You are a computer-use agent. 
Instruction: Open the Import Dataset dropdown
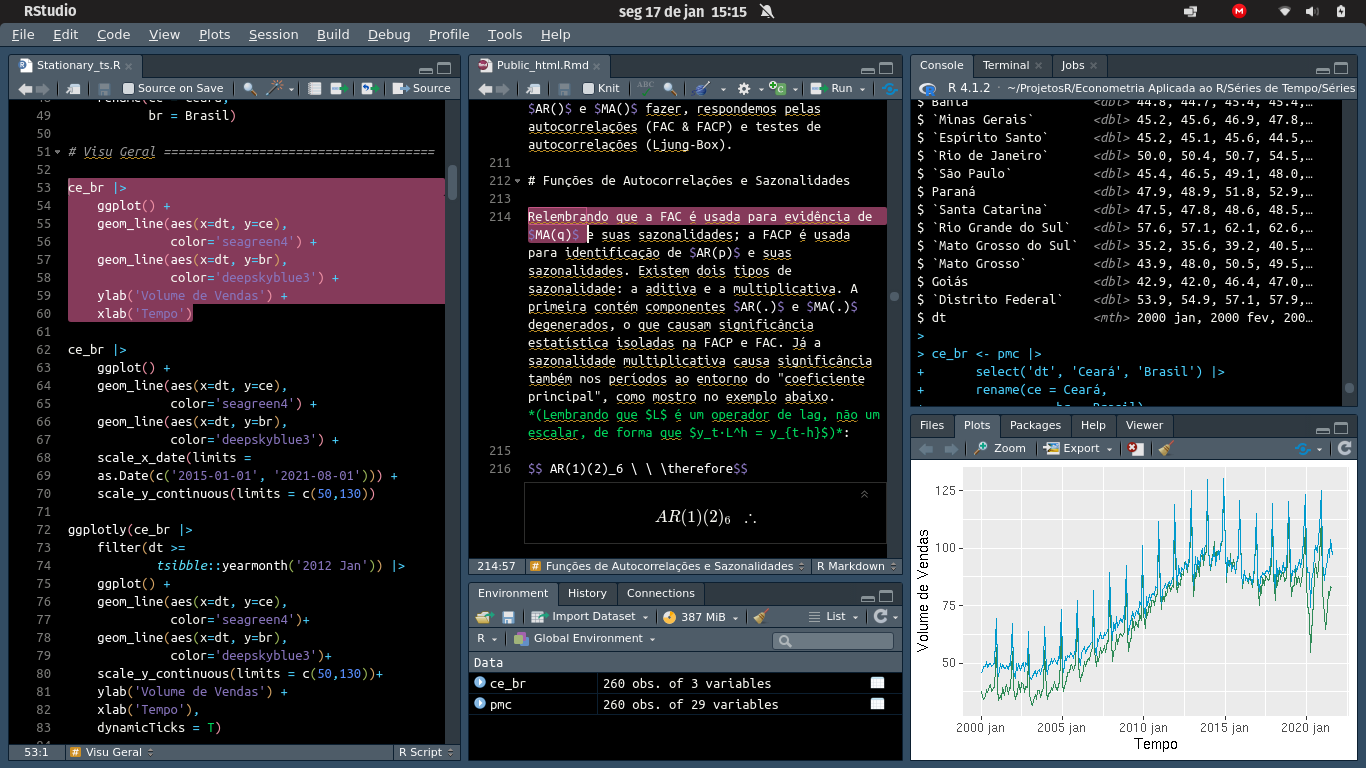click(590, 617)
